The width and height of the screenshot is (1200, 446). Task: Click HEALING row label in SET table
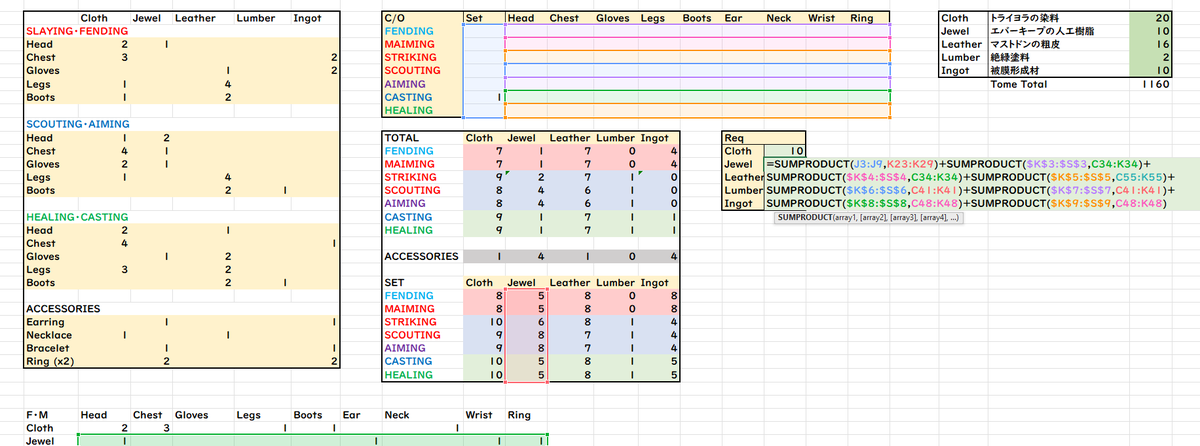[408, 375]
